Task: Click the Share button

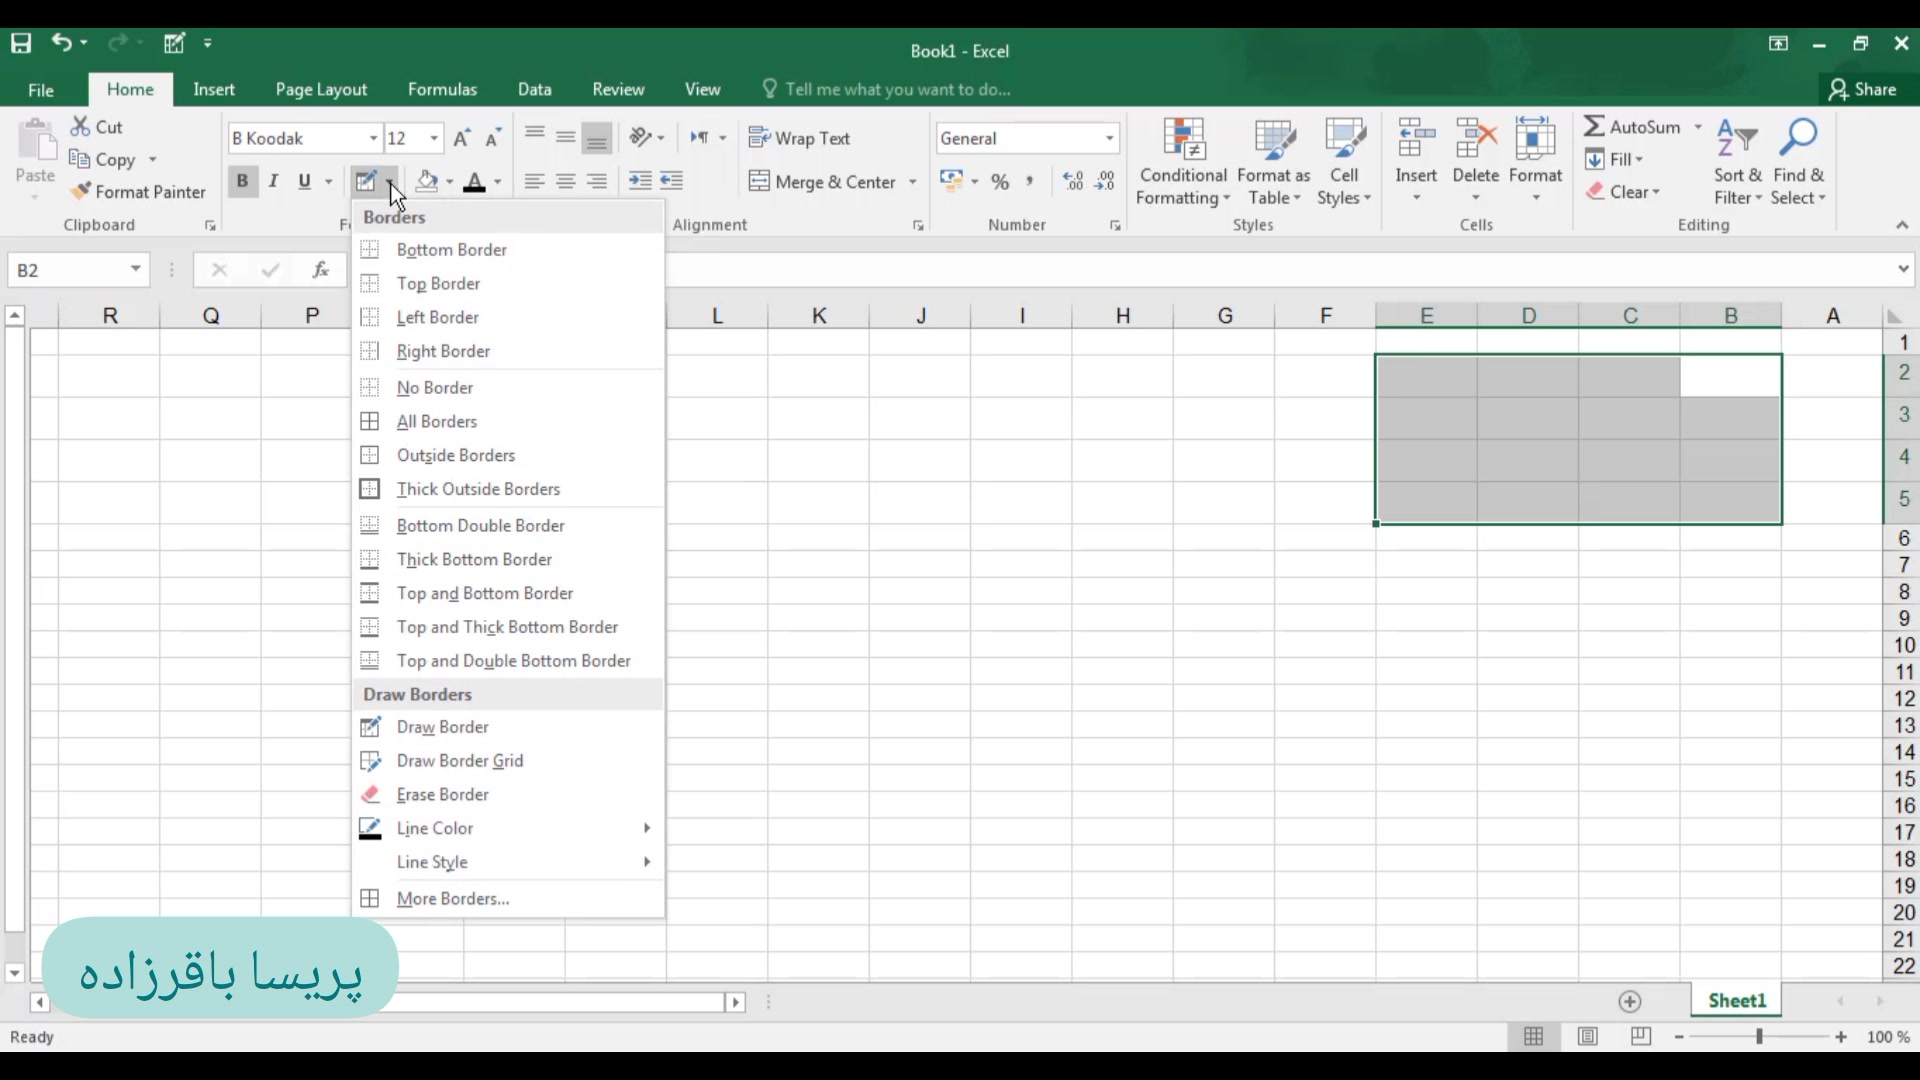Action: pyautogui.click(x=1863, y=89)
